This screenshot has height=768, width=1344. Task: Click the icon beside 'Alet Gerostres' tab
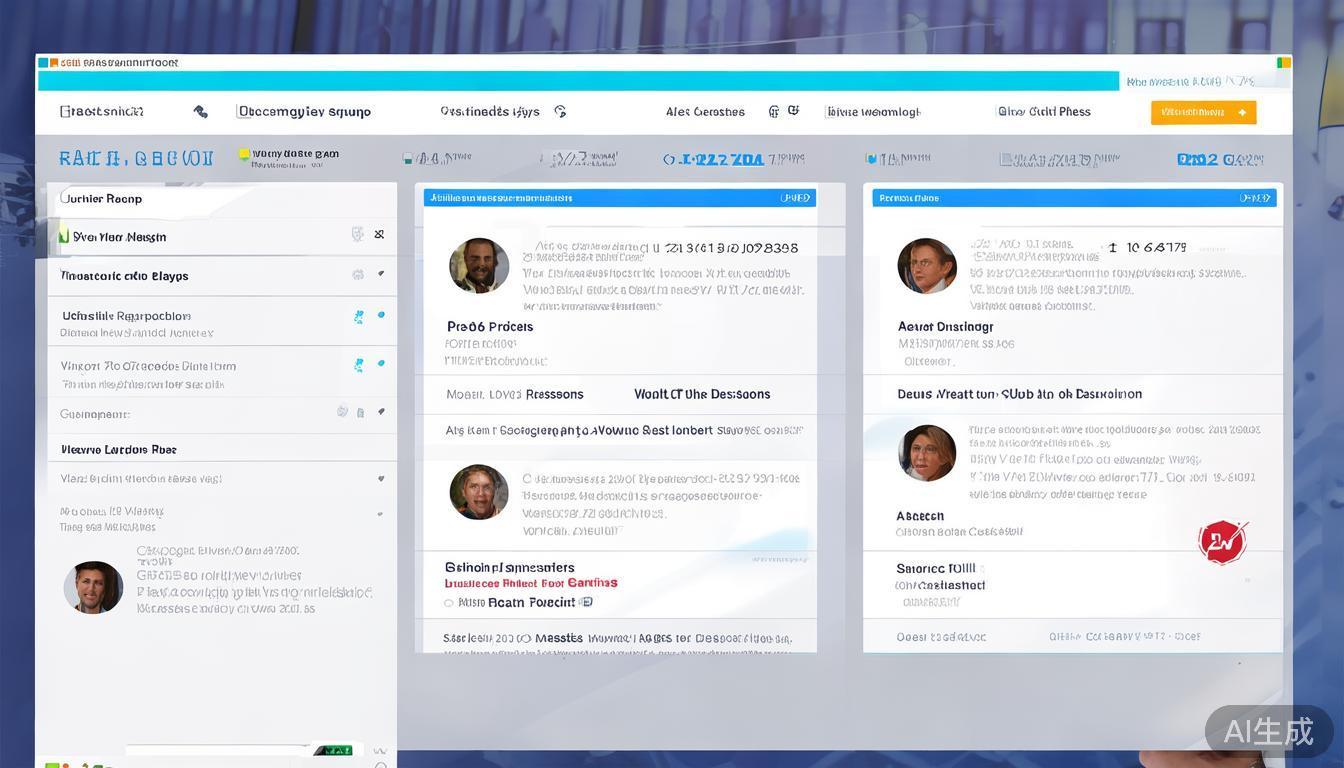[x=773, y=112]
